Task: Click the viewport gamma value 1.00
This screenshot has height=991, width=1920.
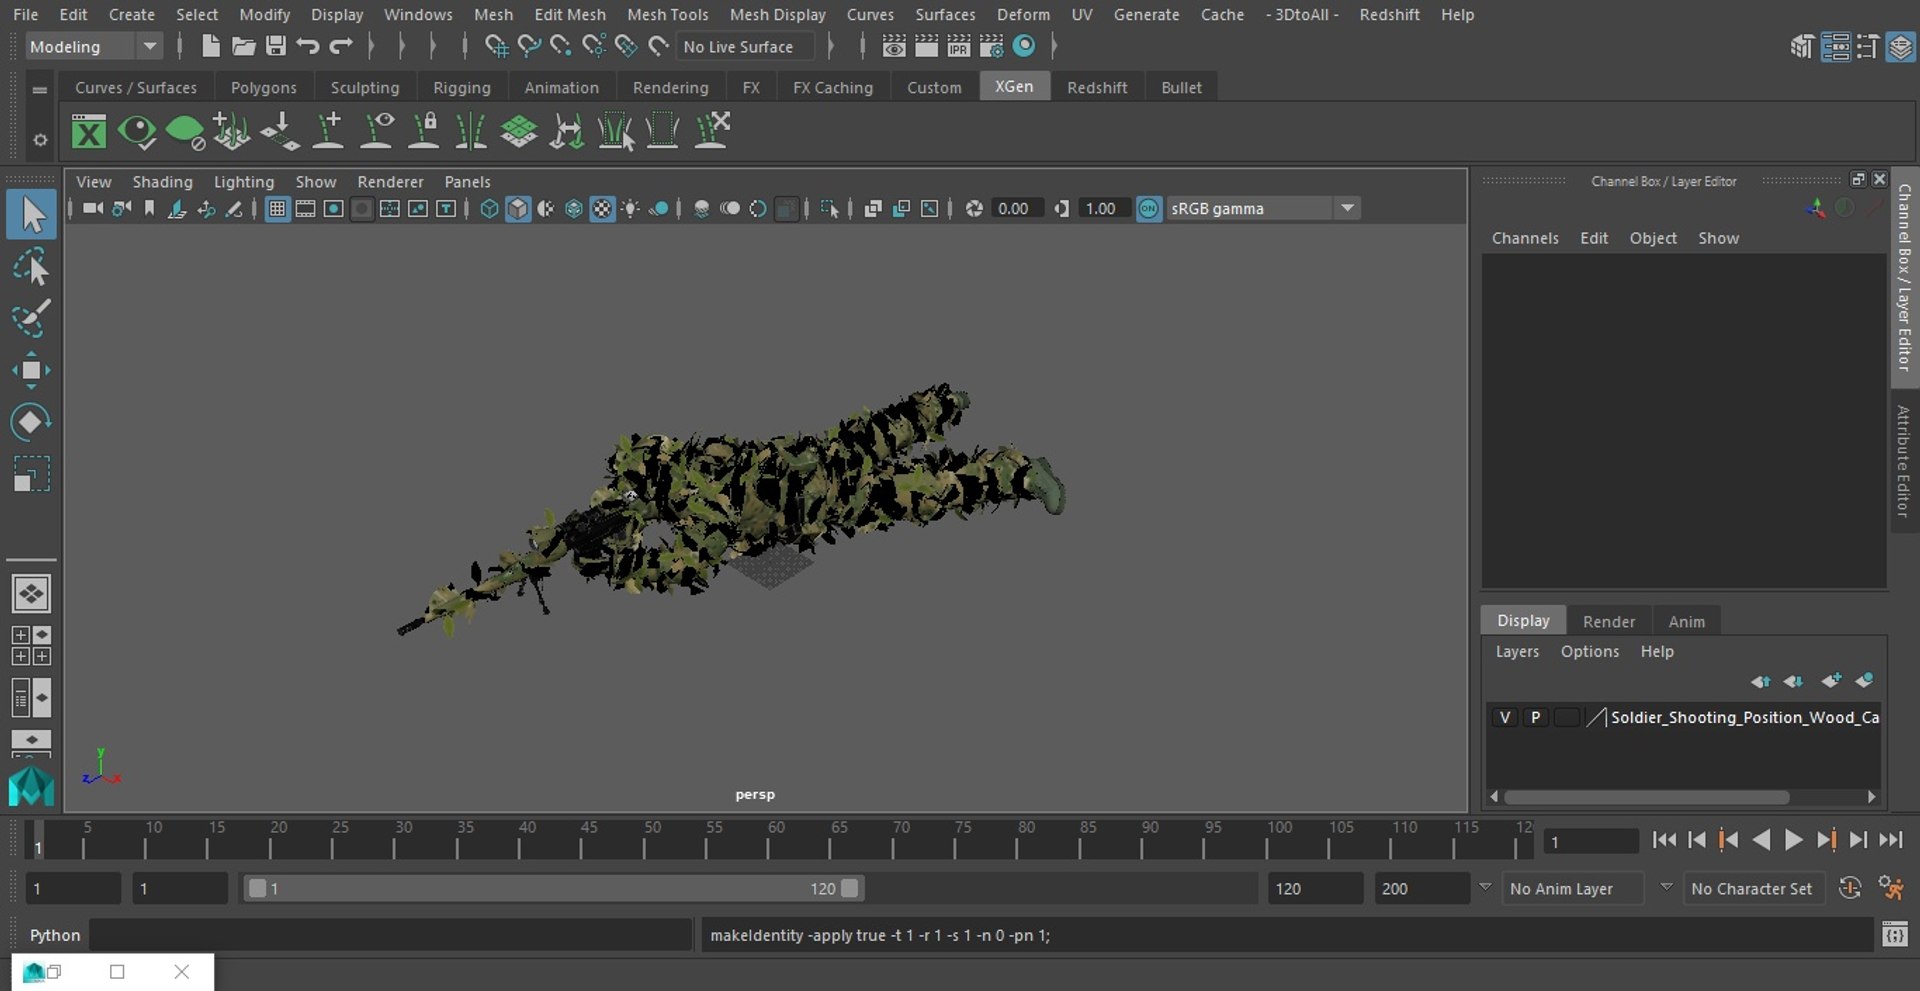Action: (1101, 208)
